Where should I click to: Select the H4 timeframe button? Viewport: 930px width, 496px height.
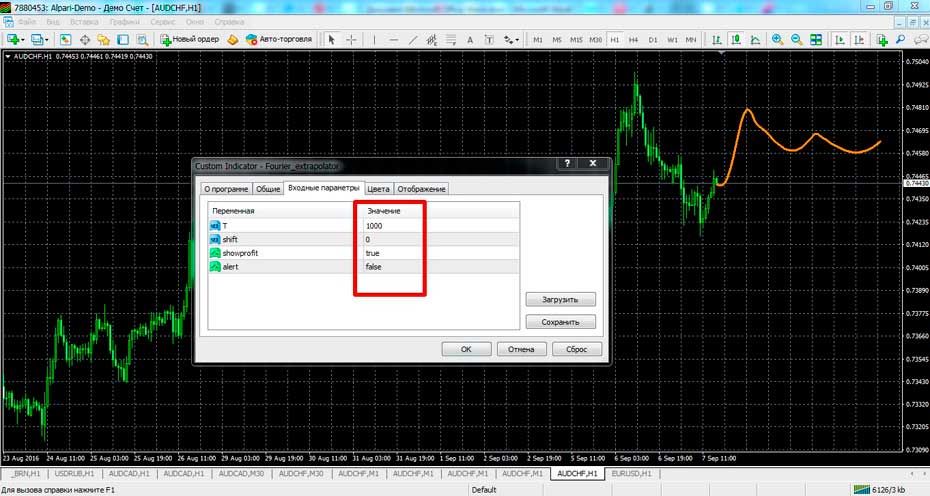pos(634,39)
